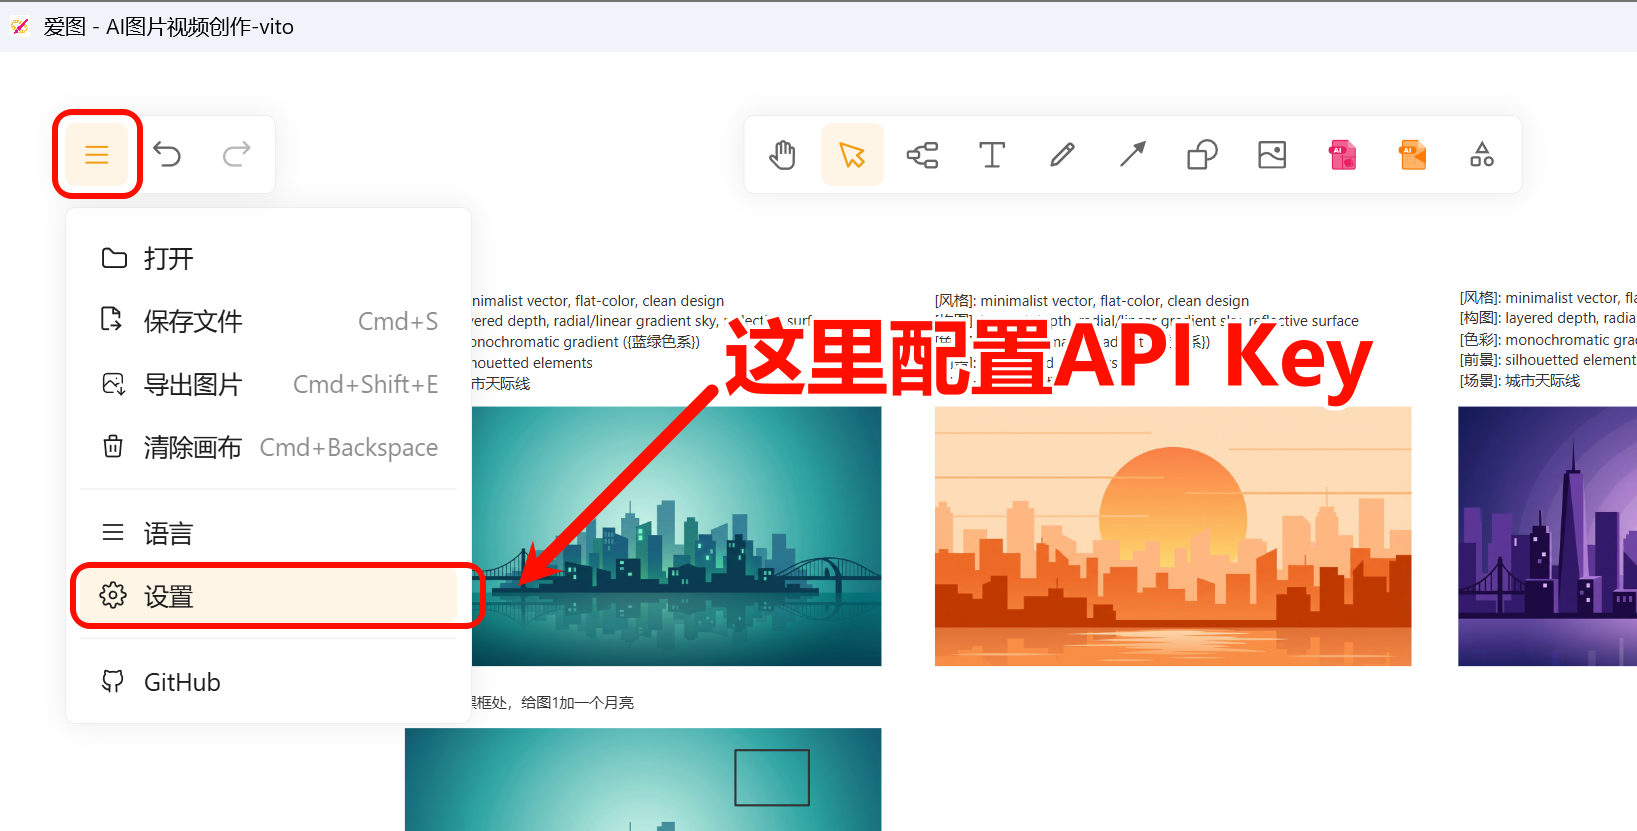Choose 保存文件 from the menu
1637x831 pixels.
coord(268,321)
